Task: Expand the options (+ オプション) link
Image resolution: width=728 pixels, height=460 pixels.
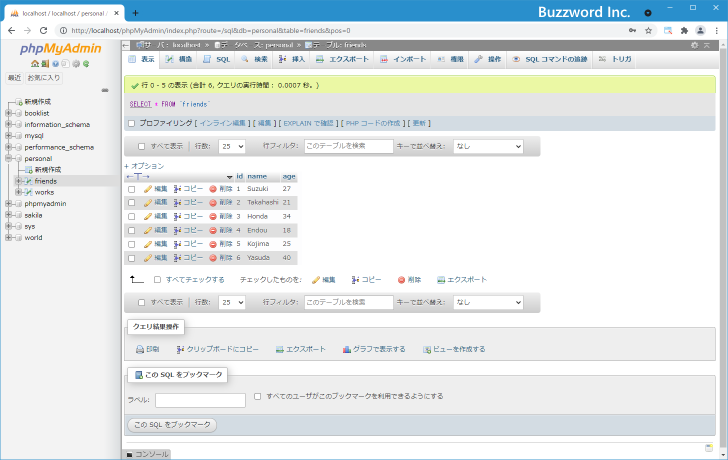Action: coord(144,166)
